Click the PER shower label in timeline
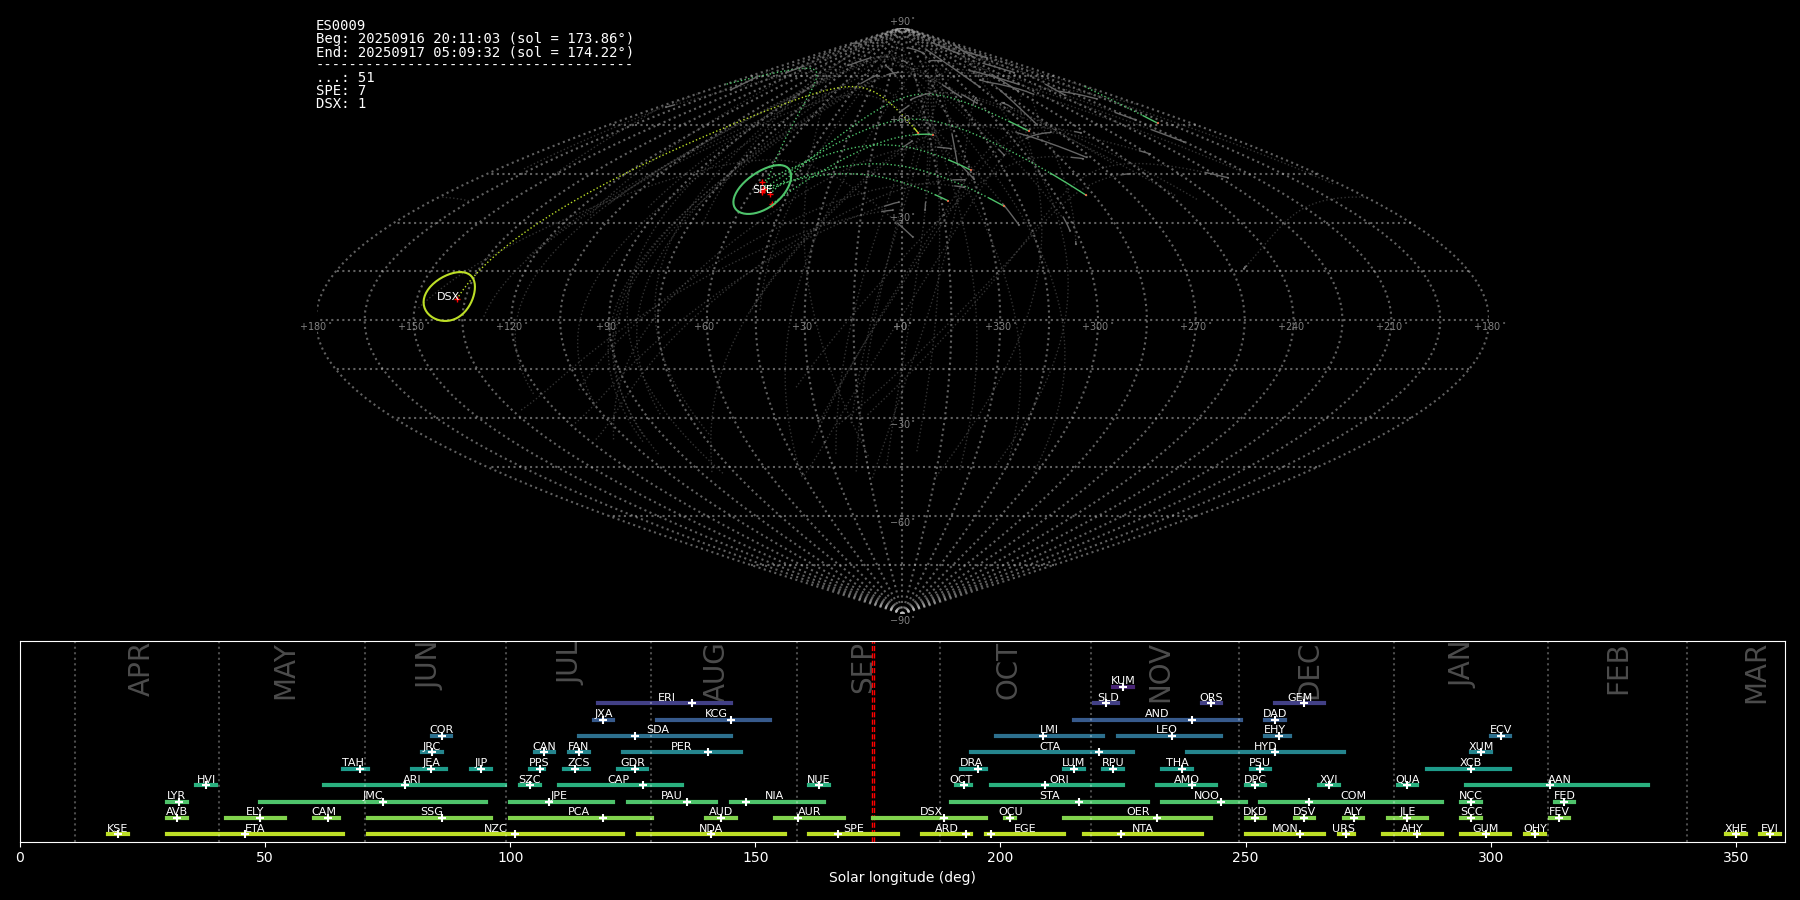Viewport: 1800px width, 900px height. 681,747
